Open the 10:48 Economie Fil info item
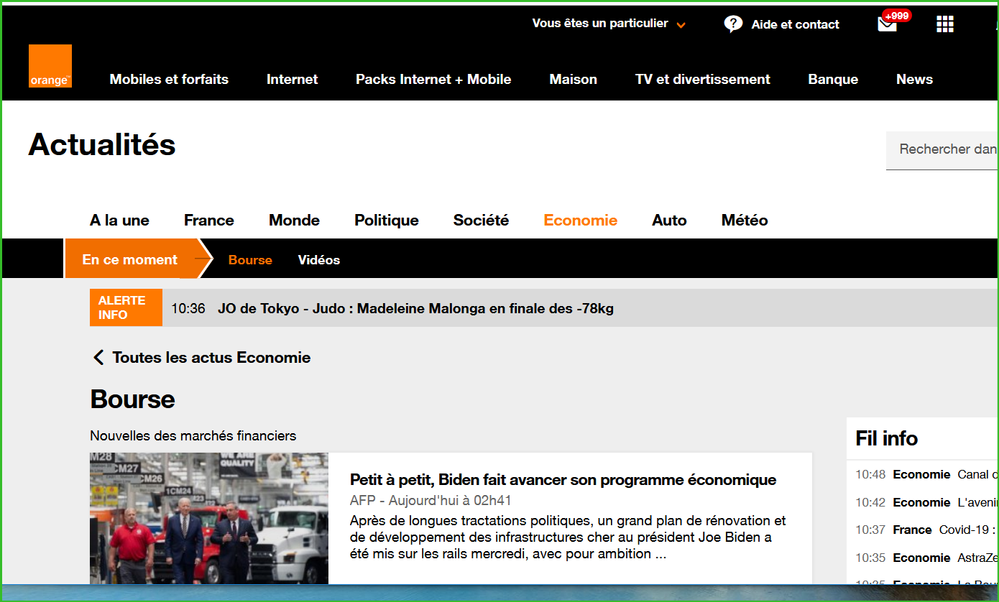 925,475
